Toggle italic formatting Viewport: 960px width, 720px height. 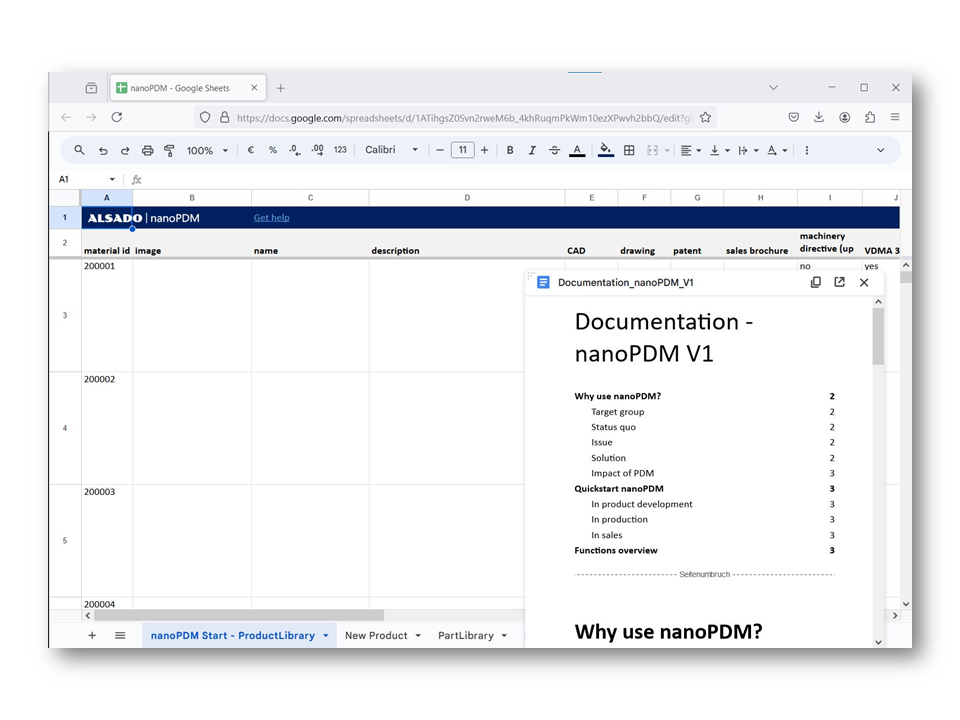pyautogui.click(x=531, y=150)
